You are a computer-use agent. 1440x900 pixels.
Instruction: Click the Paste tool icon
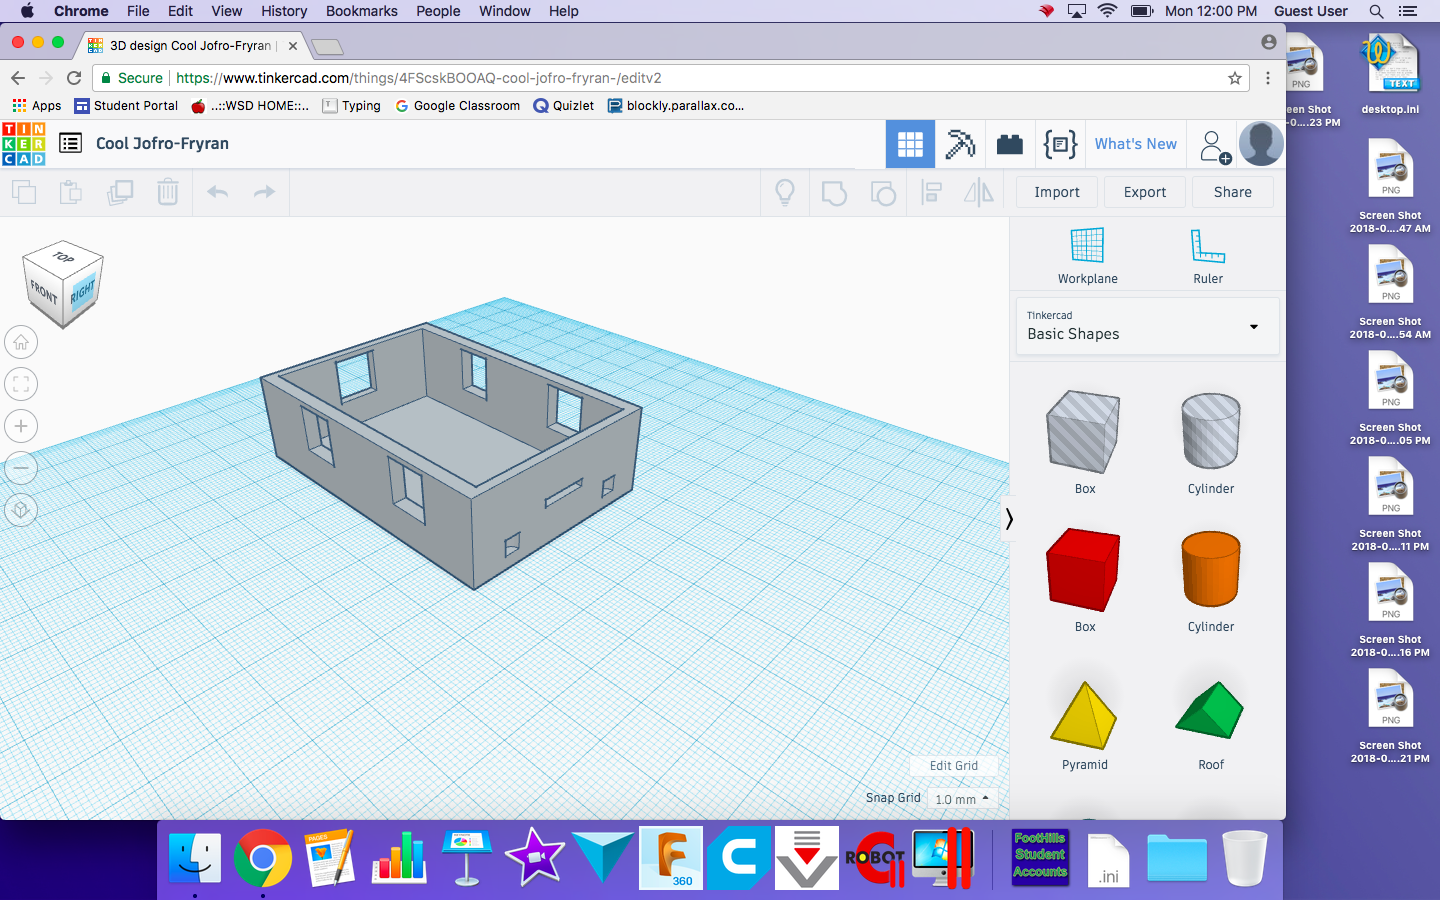[71, 192]
